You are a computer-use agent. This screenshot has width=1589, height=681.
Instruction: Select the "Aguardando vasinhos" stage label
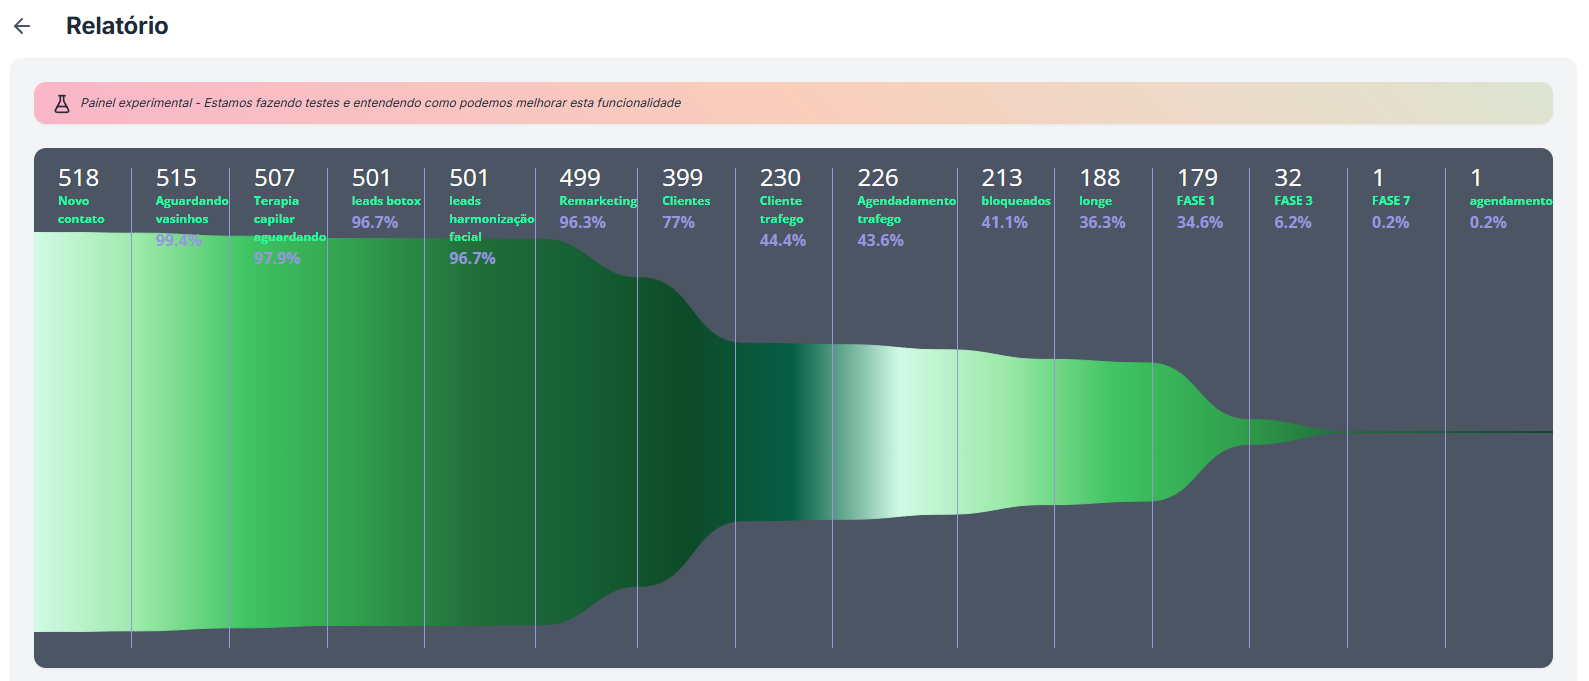coord(192,210)
